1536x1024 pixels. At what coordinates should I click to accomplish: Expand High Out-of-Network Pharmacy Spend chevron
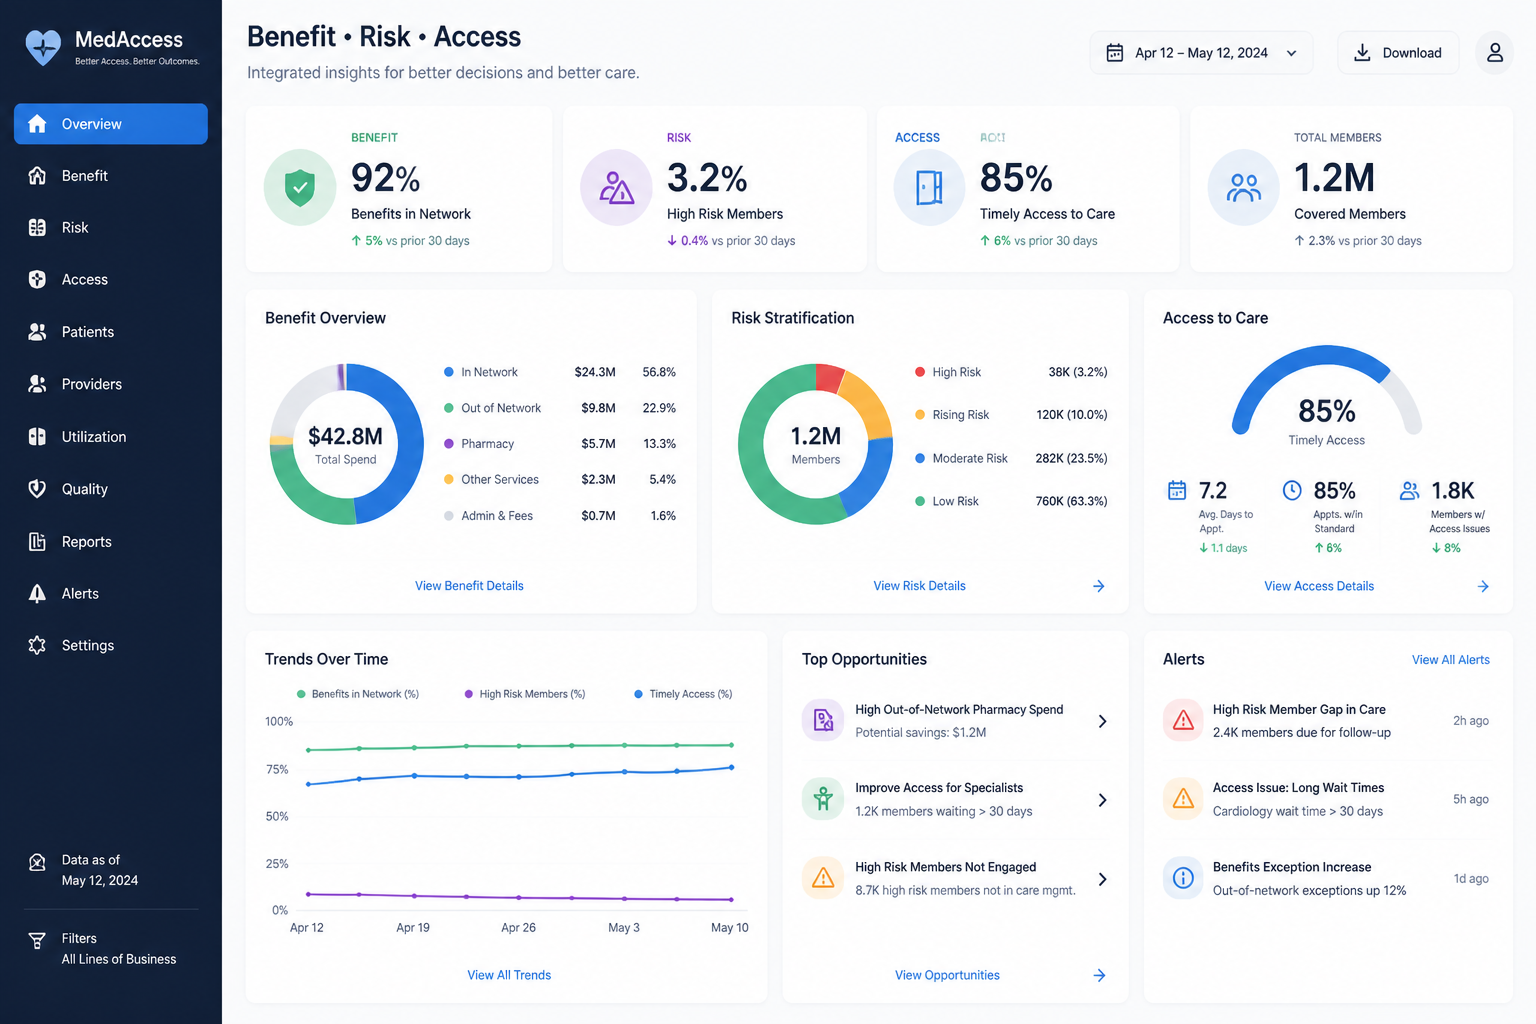1102,721
